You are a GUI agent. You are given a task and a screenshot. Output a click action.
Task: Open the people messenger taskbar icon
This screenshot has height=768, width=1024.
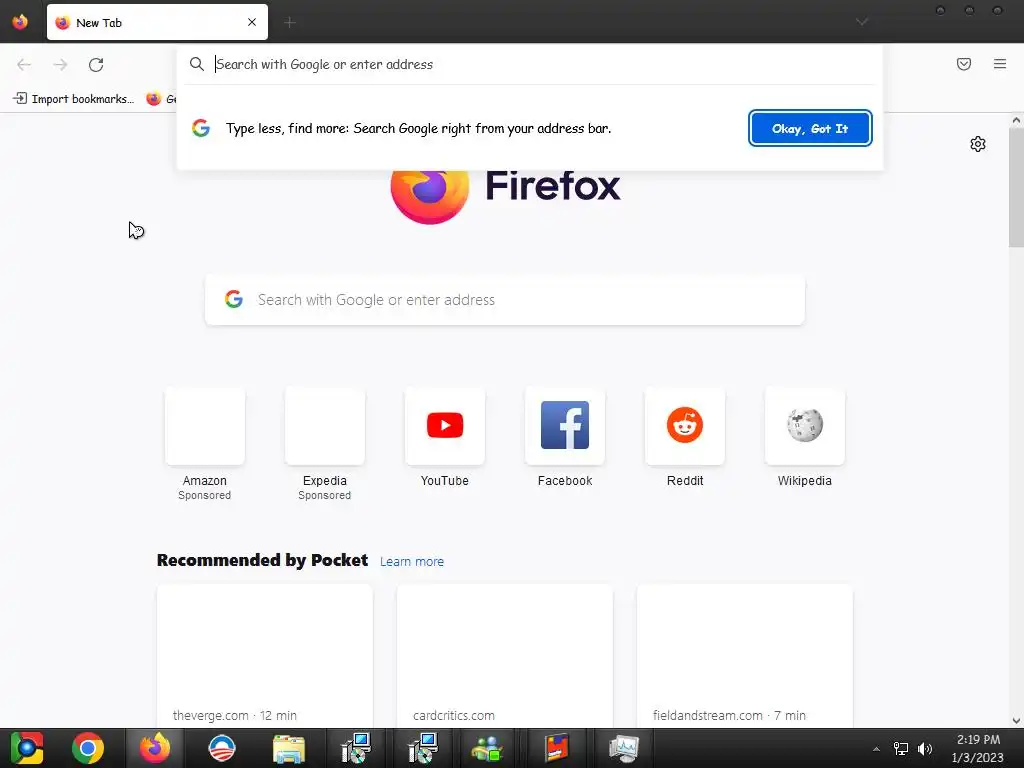click(487, 749)
